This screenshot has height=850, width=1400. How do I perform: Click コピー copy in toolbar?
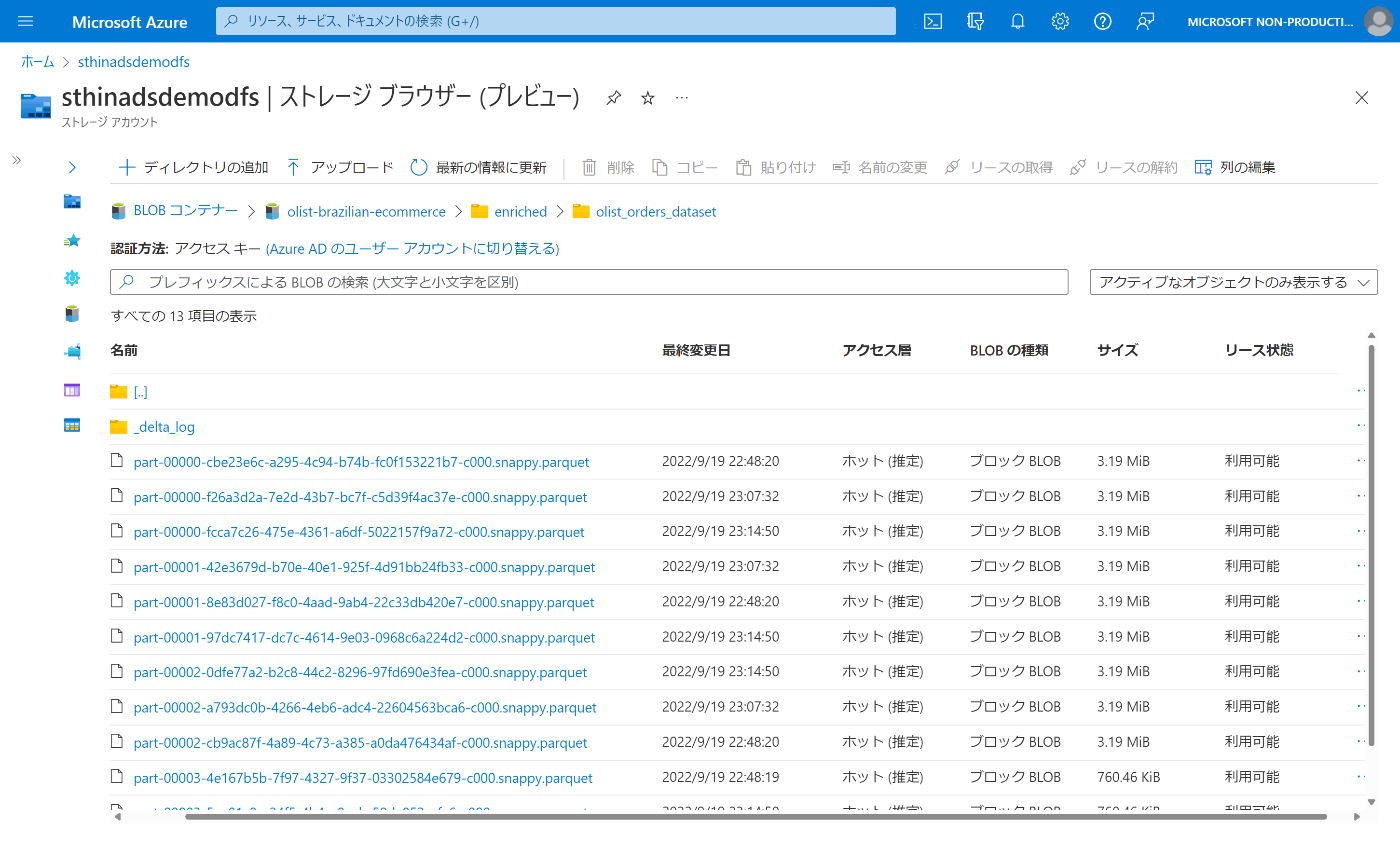coord(685,167)
